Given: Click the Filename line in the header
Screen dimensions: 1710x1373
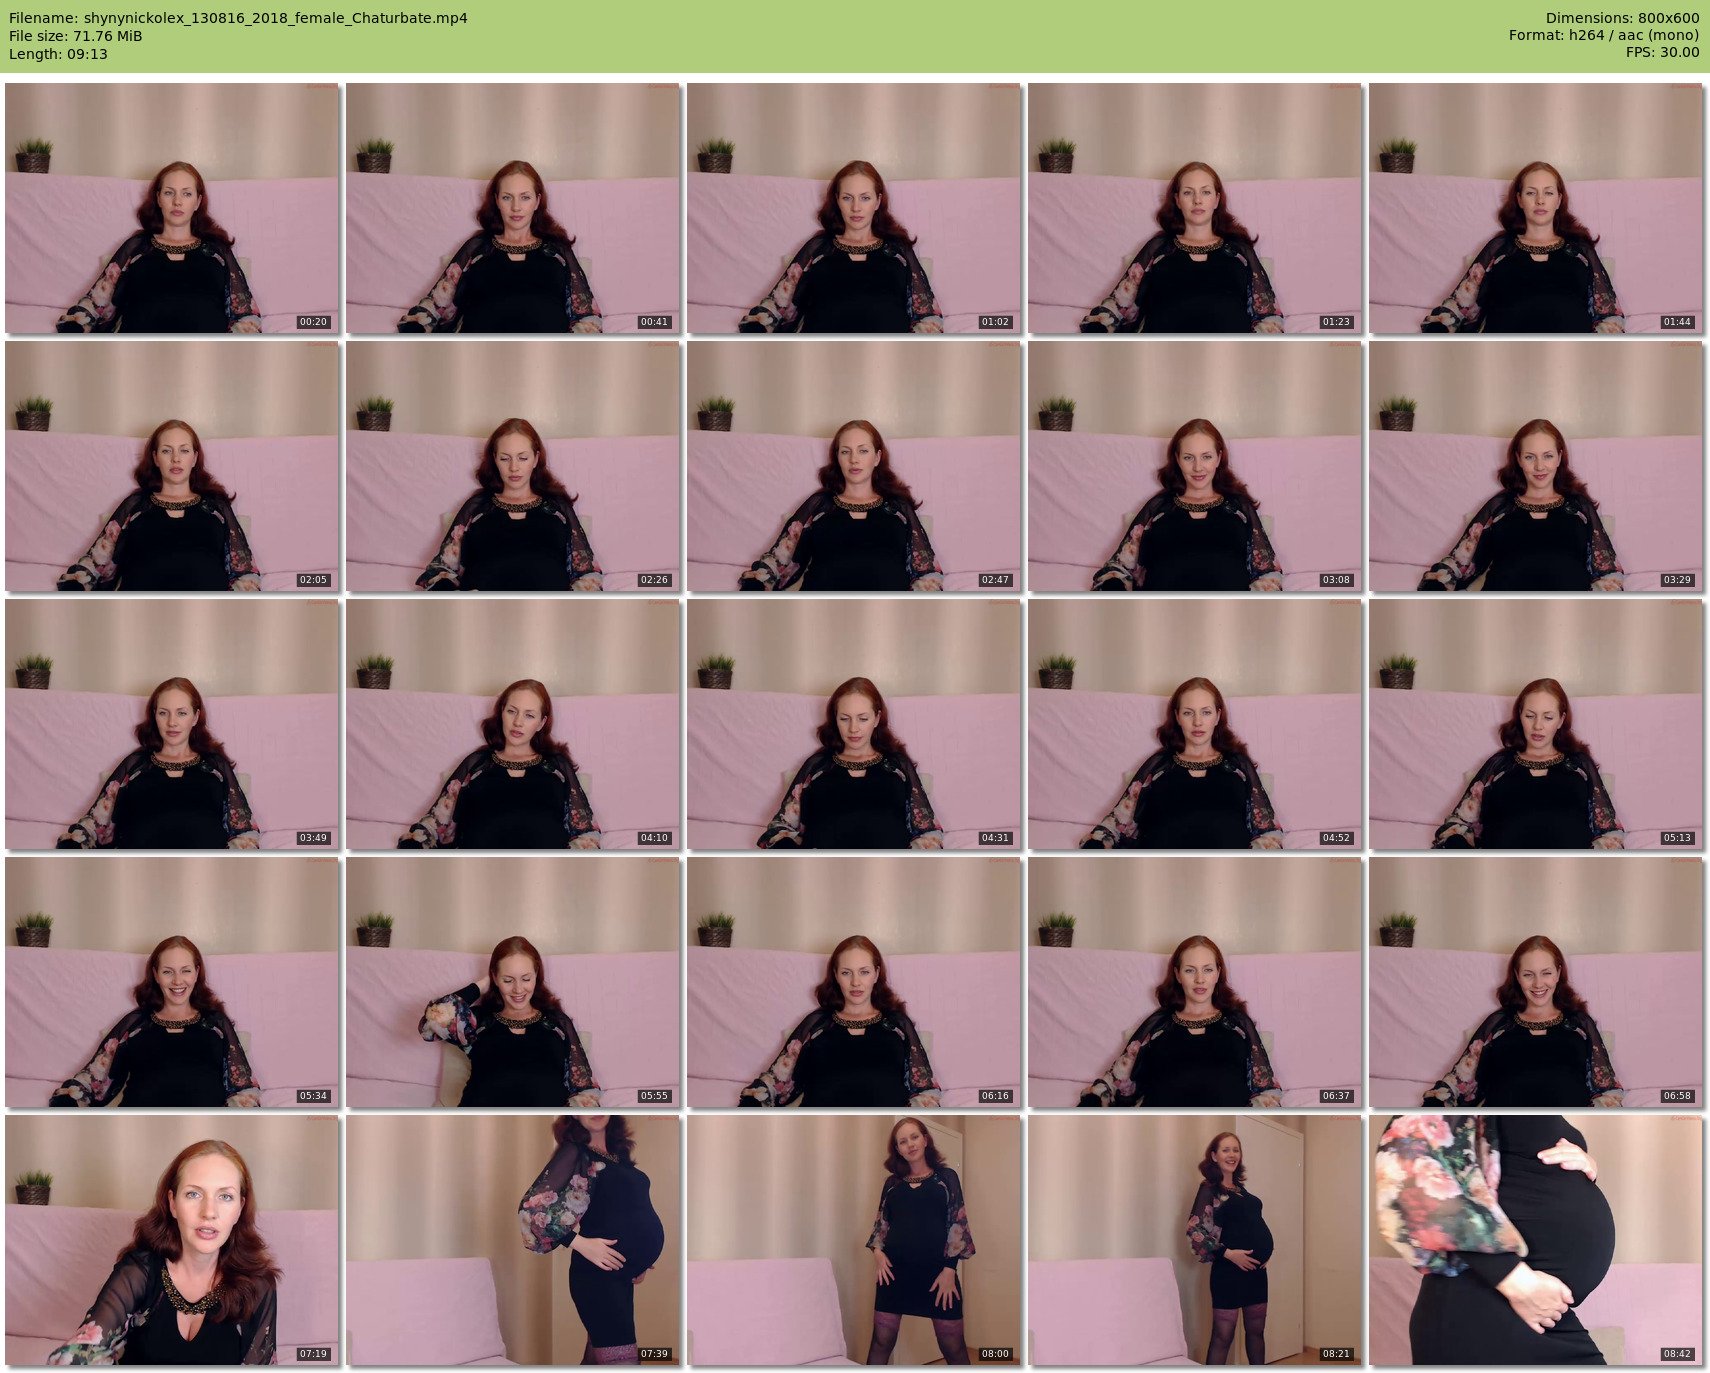Looking at the screenshot, I should (238, 18).
